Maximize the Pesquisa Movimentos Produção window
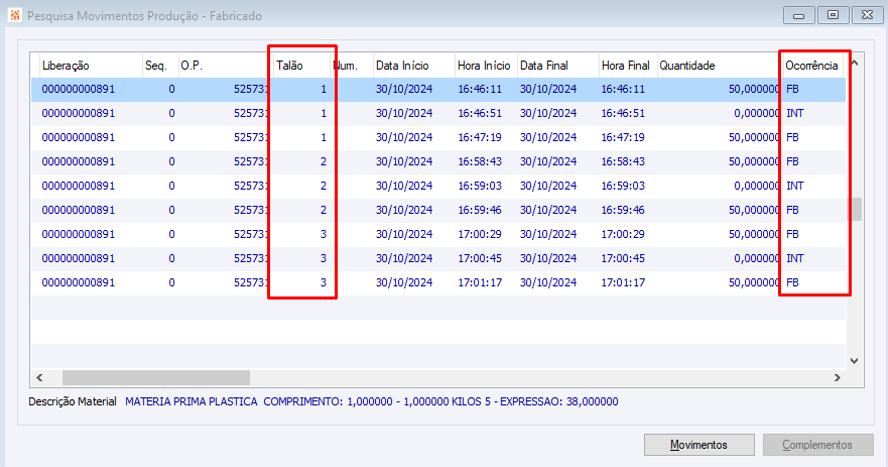The height and width of the screenshot is (467, 888). point(833,15)
